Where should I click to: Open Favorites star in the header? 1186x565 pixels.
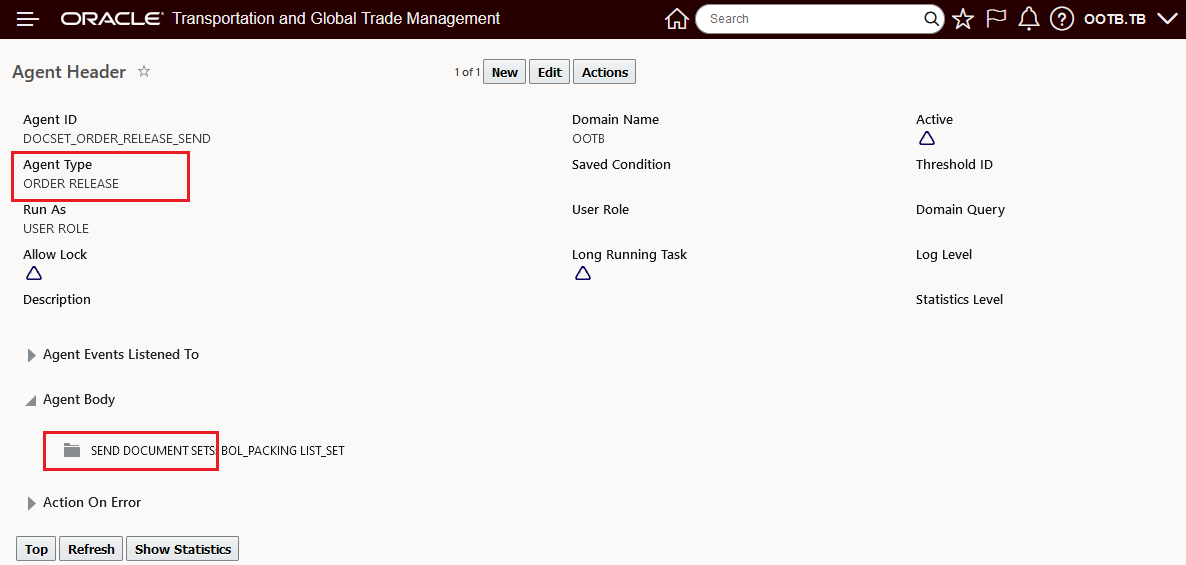(x=963, y=19)
